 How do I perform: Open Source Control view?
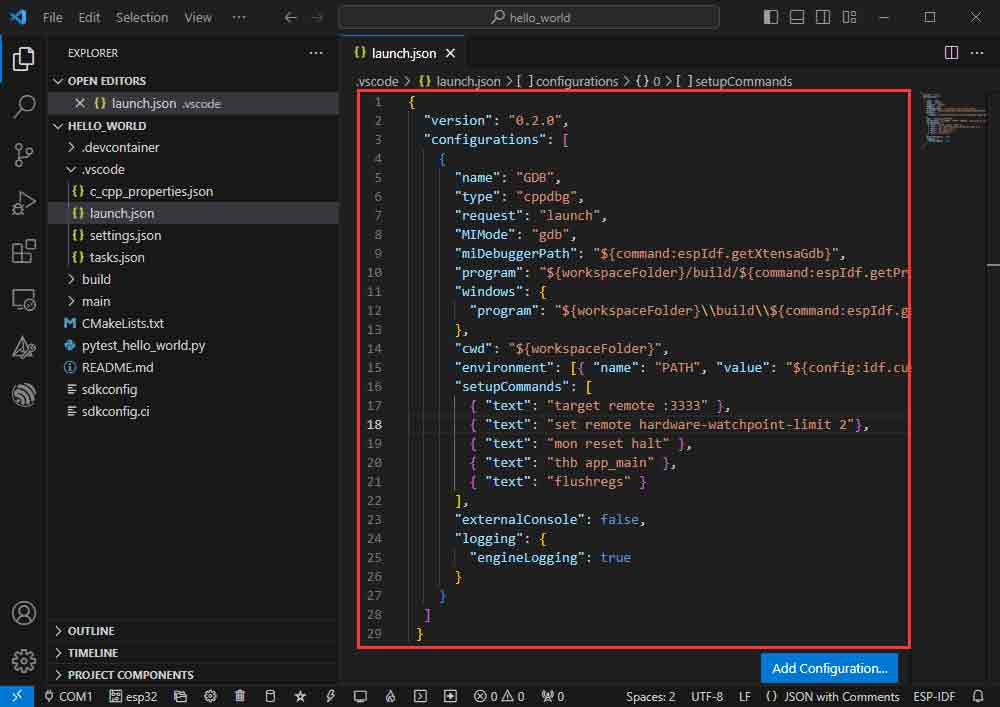pyautogui.click(x=24, y=154)
